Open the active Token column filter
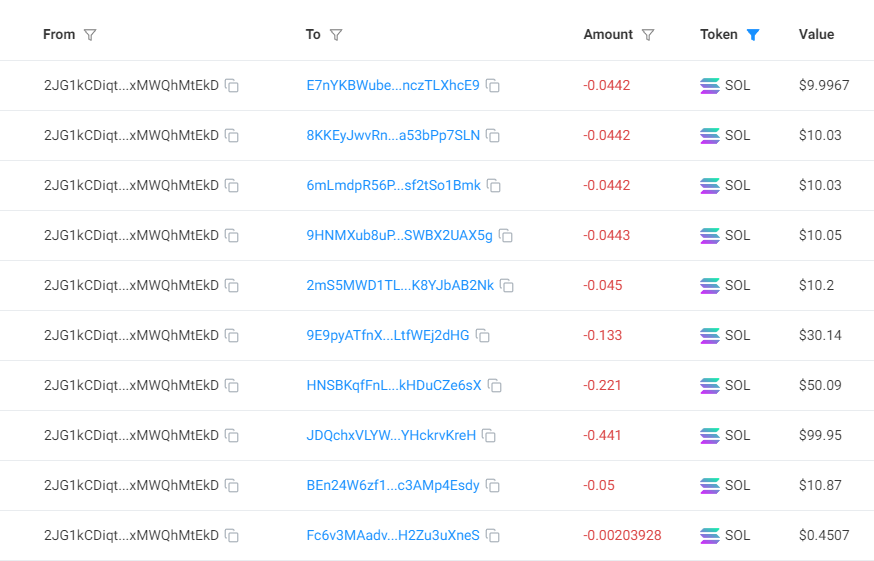 pyautogui.click(x=752, y=35)
